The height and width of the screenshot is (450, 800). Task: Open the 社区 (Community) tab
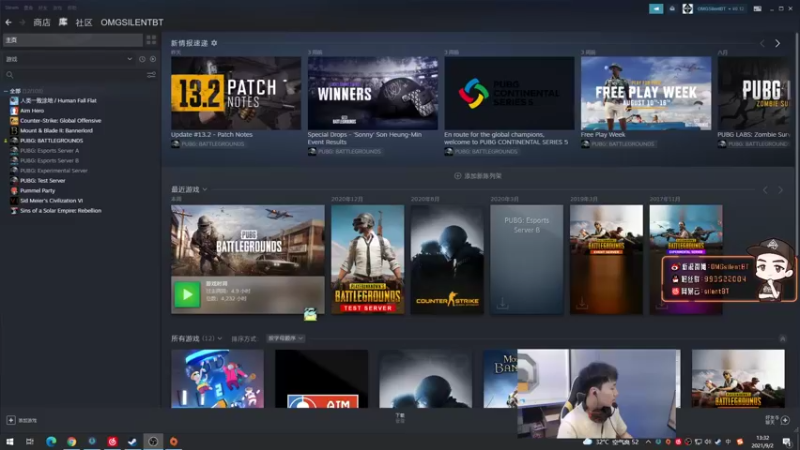pyautogui.click(x=84, y=22)
